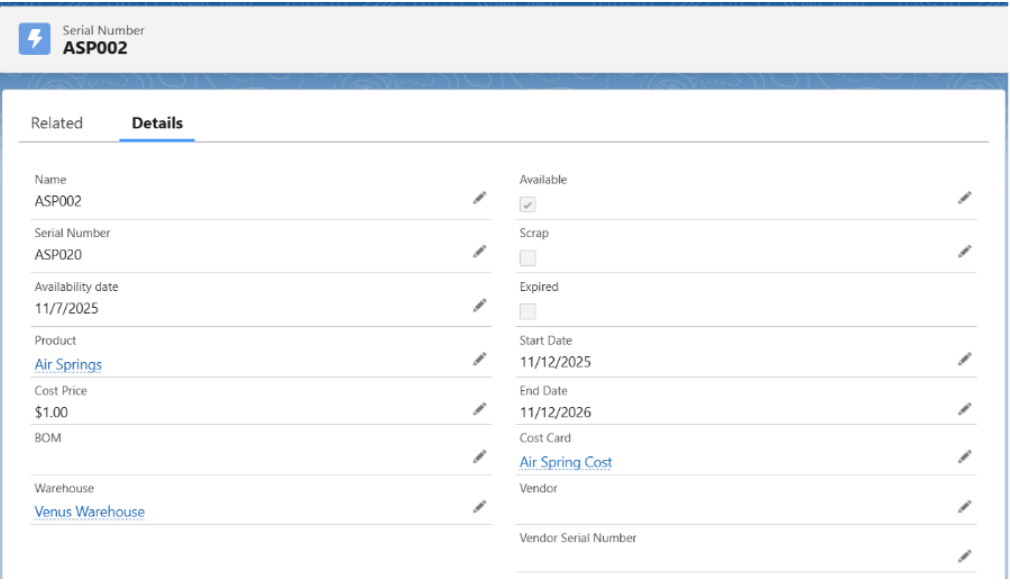Edit the BOM field pencil icon
The image size is (1010, 585).
(479, 457)
